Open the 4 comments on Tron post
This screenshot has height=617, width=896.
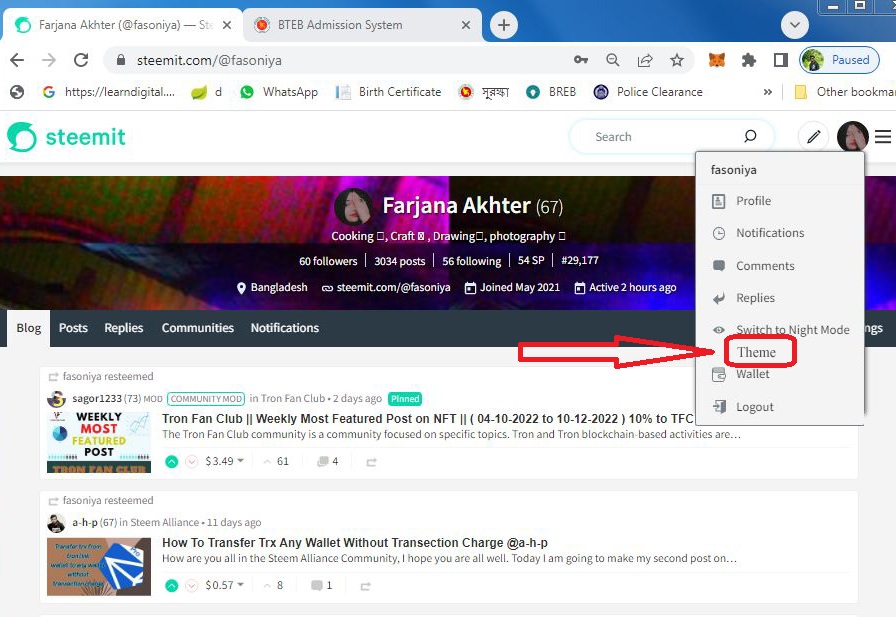point(328,462)
